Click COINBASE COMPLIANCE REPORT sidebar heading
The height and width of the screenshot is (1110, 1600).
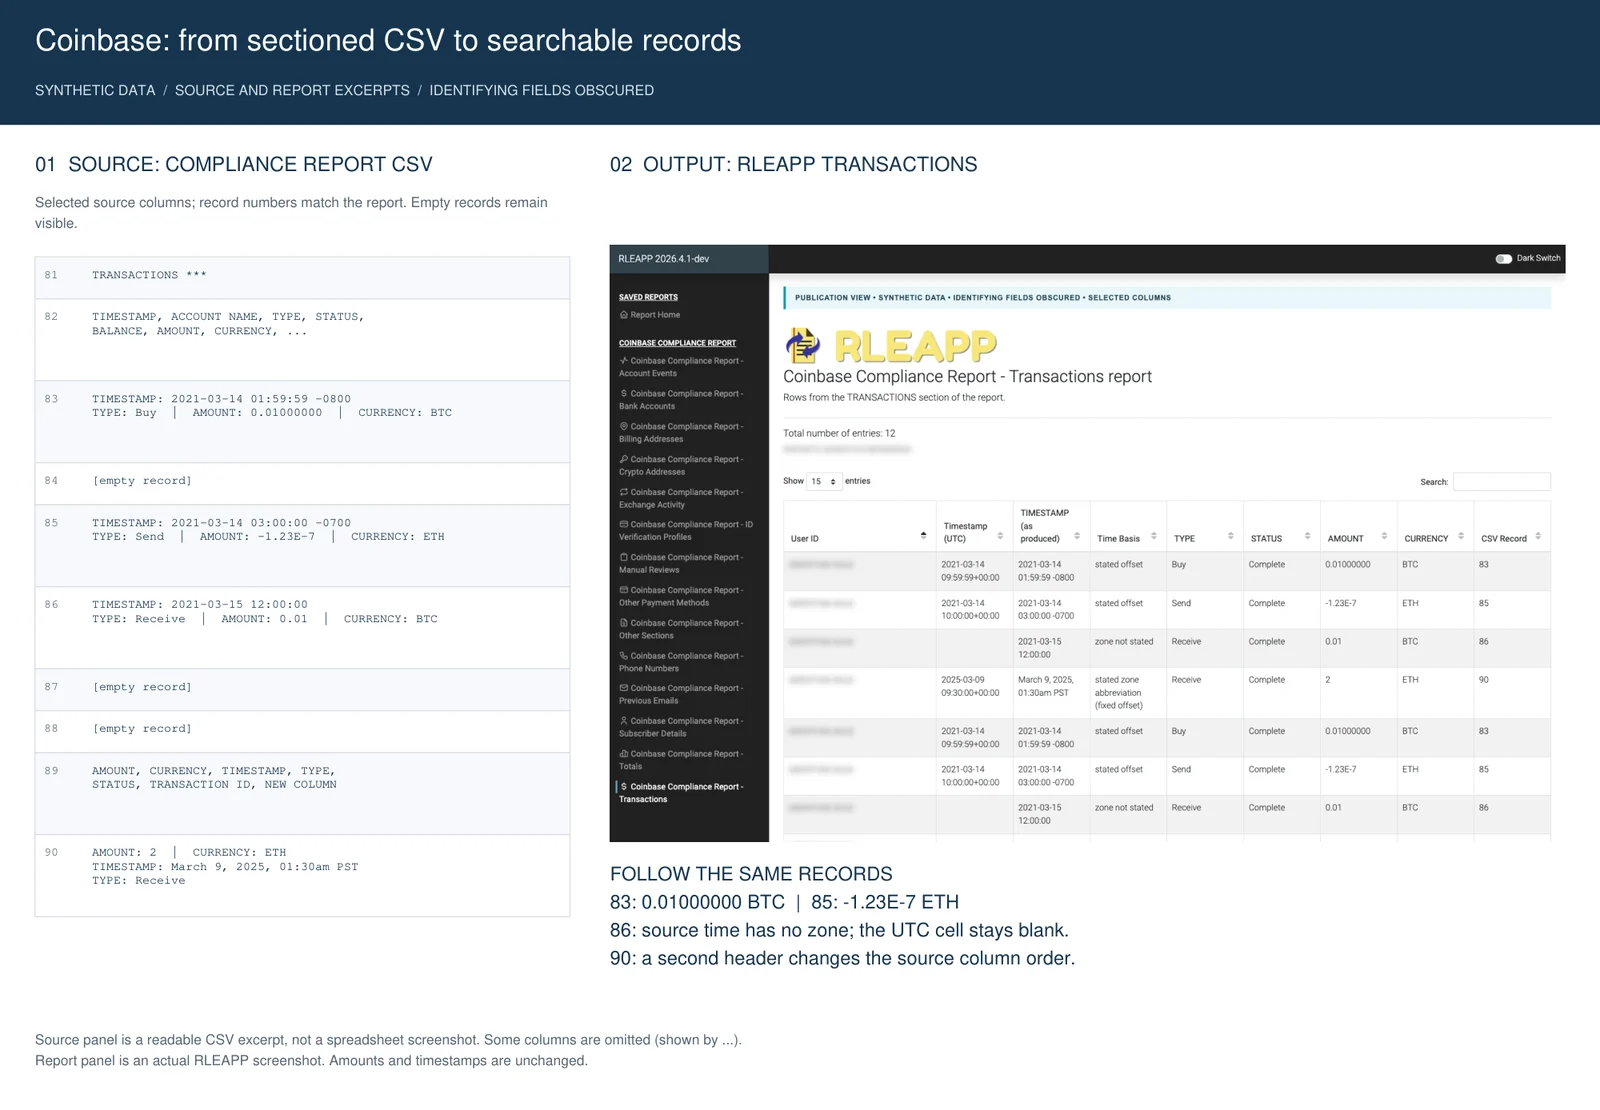677,343
